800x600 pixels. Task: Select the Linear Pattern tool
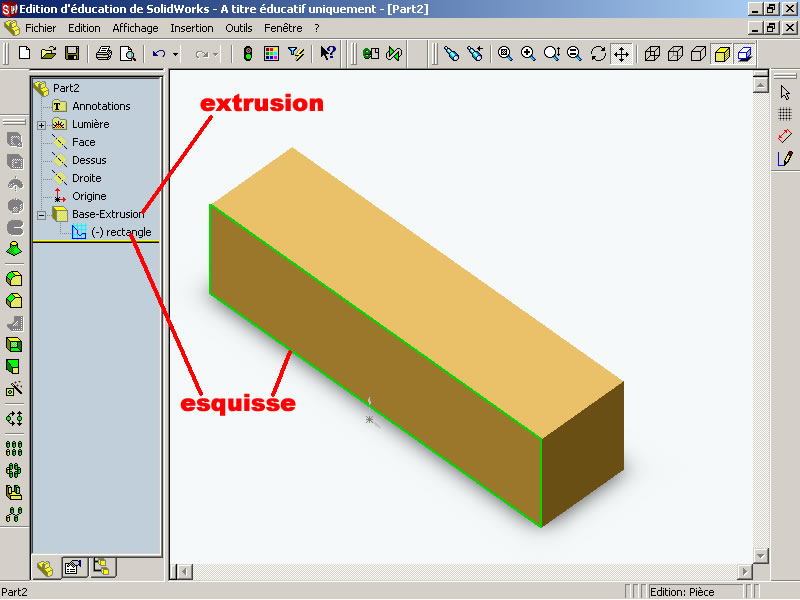tap(14, 448)
